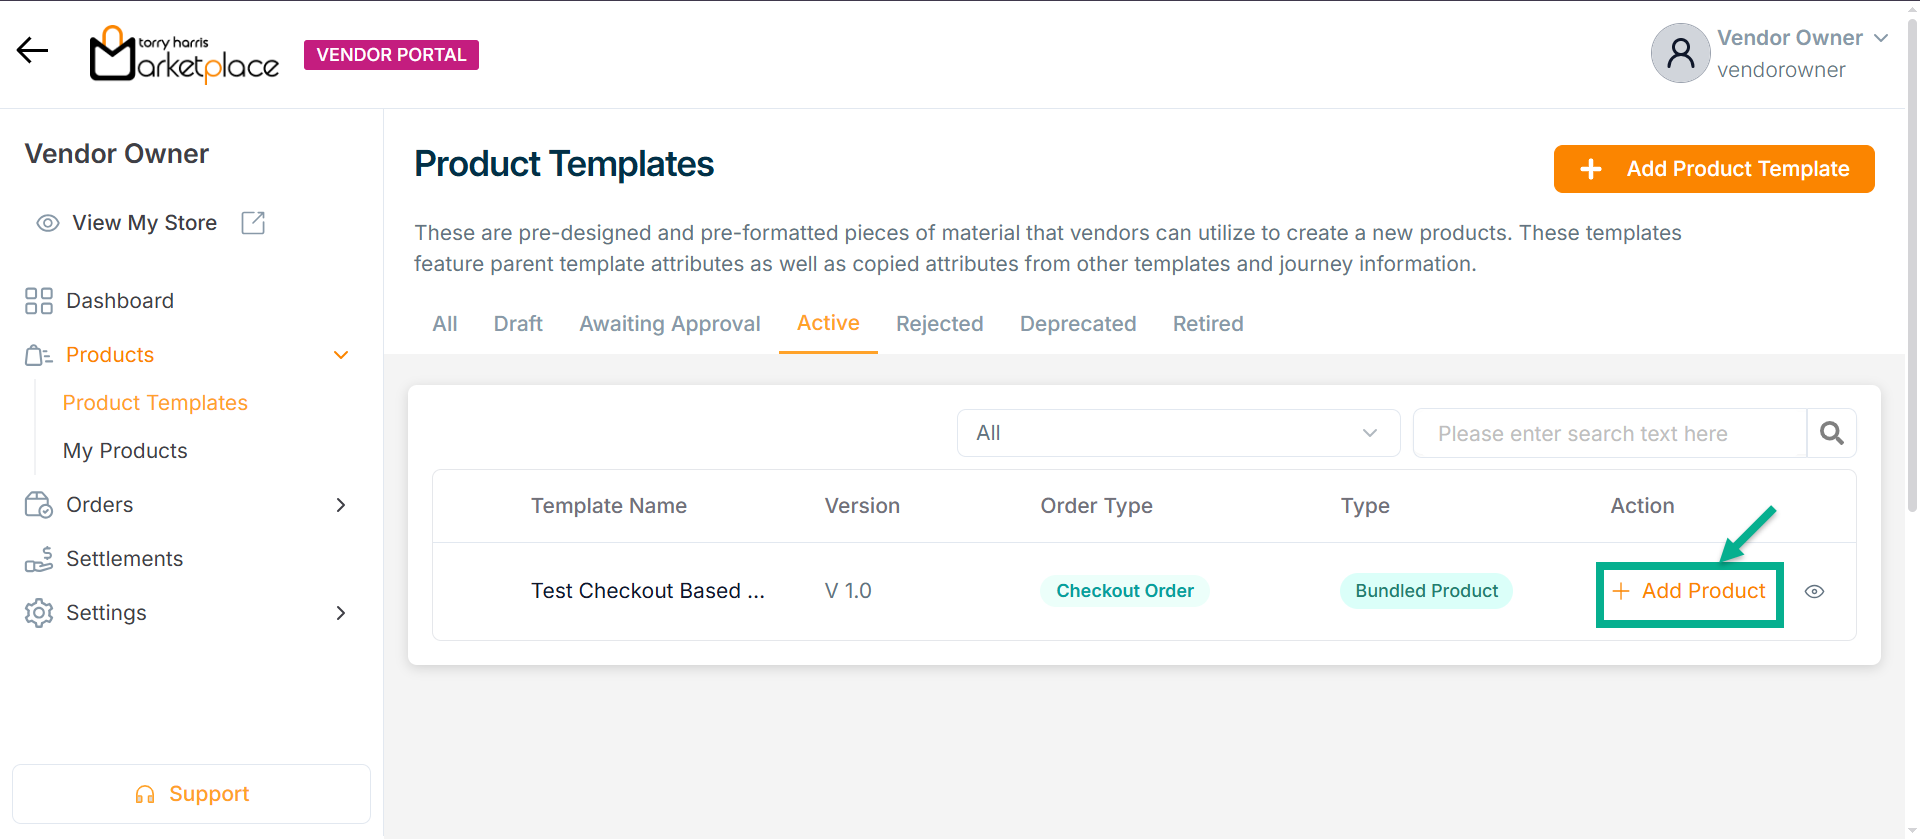Screen dimensions: 1920x839
Task: Expand the Orders sidebar menu
Action: click(341, 505)
